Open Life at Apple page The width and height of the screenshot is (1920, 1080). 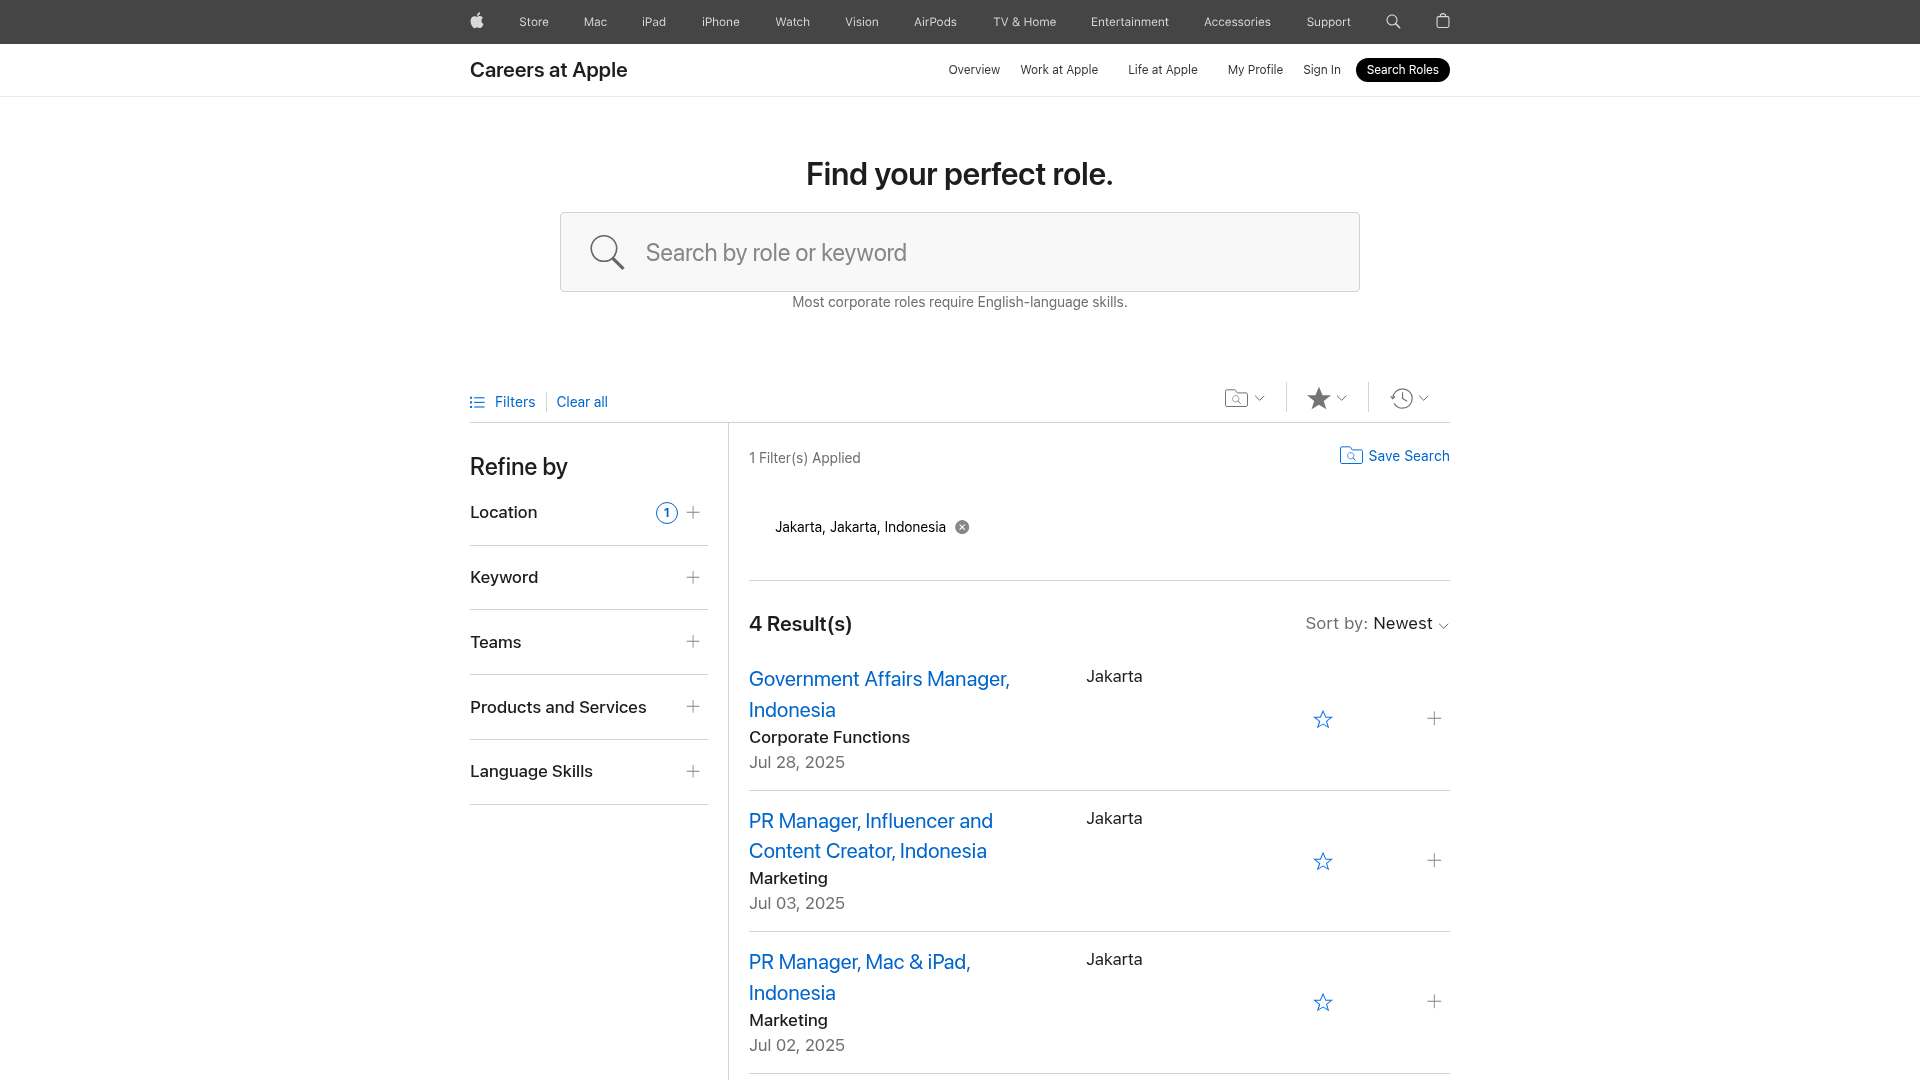coord(1162,70)
